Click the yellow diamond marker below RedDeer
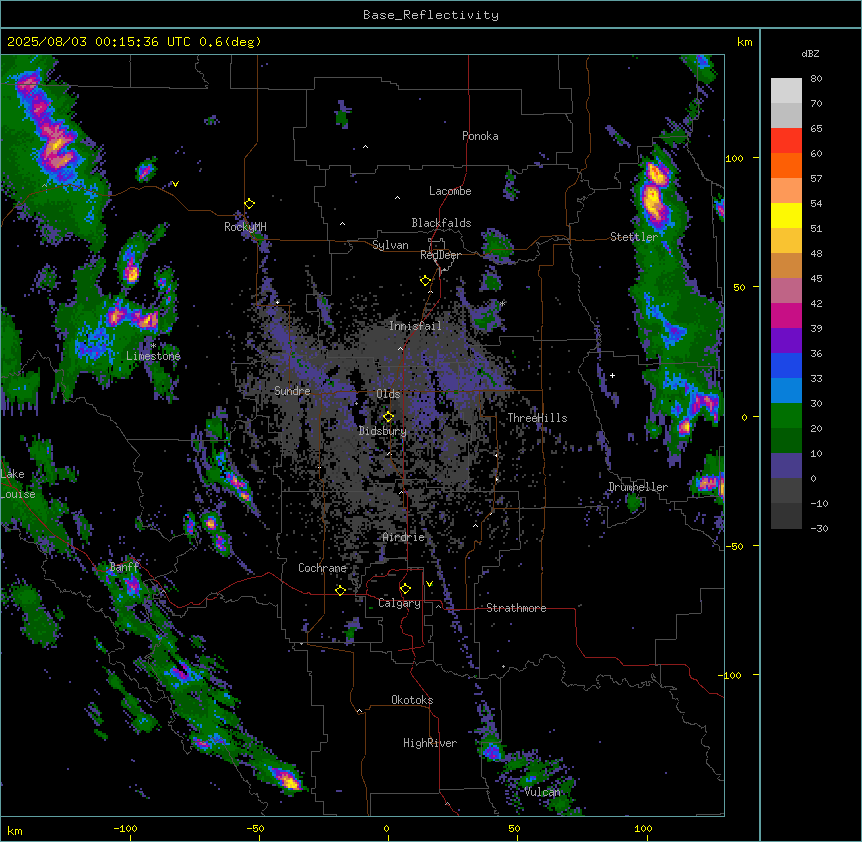This screenshot has height=842, width=862. [425, 281]
